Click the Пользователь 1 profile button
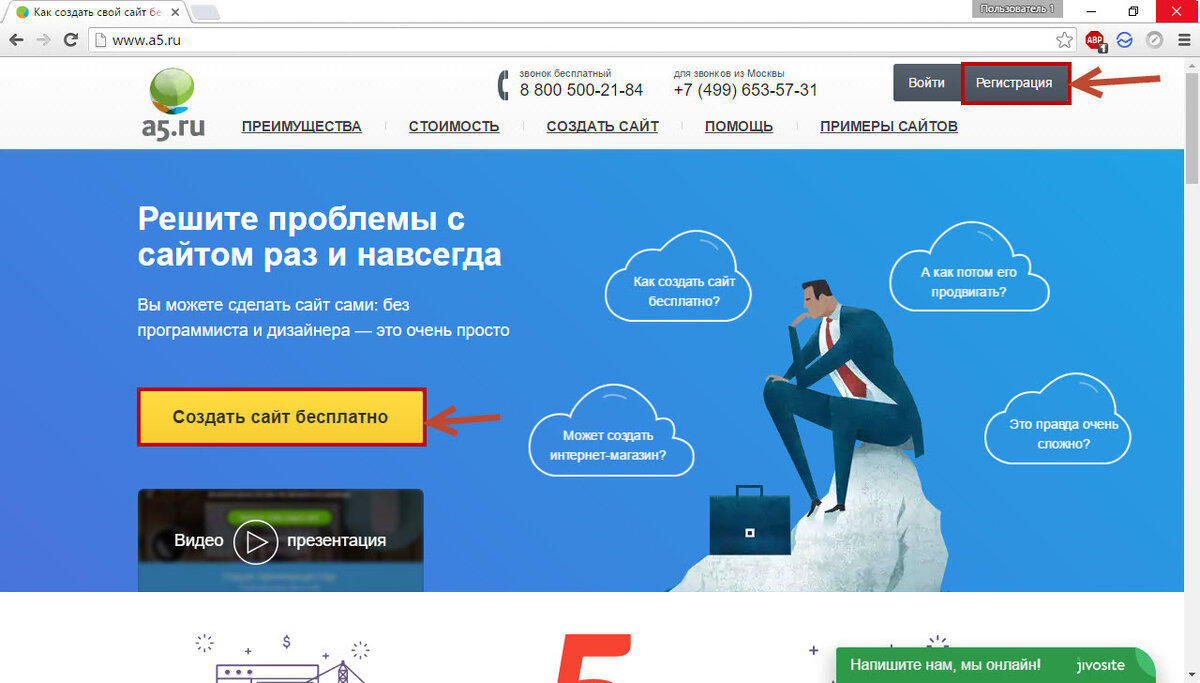The width and height of the screenshot is (1200, 683). (x=1017, y=8)
